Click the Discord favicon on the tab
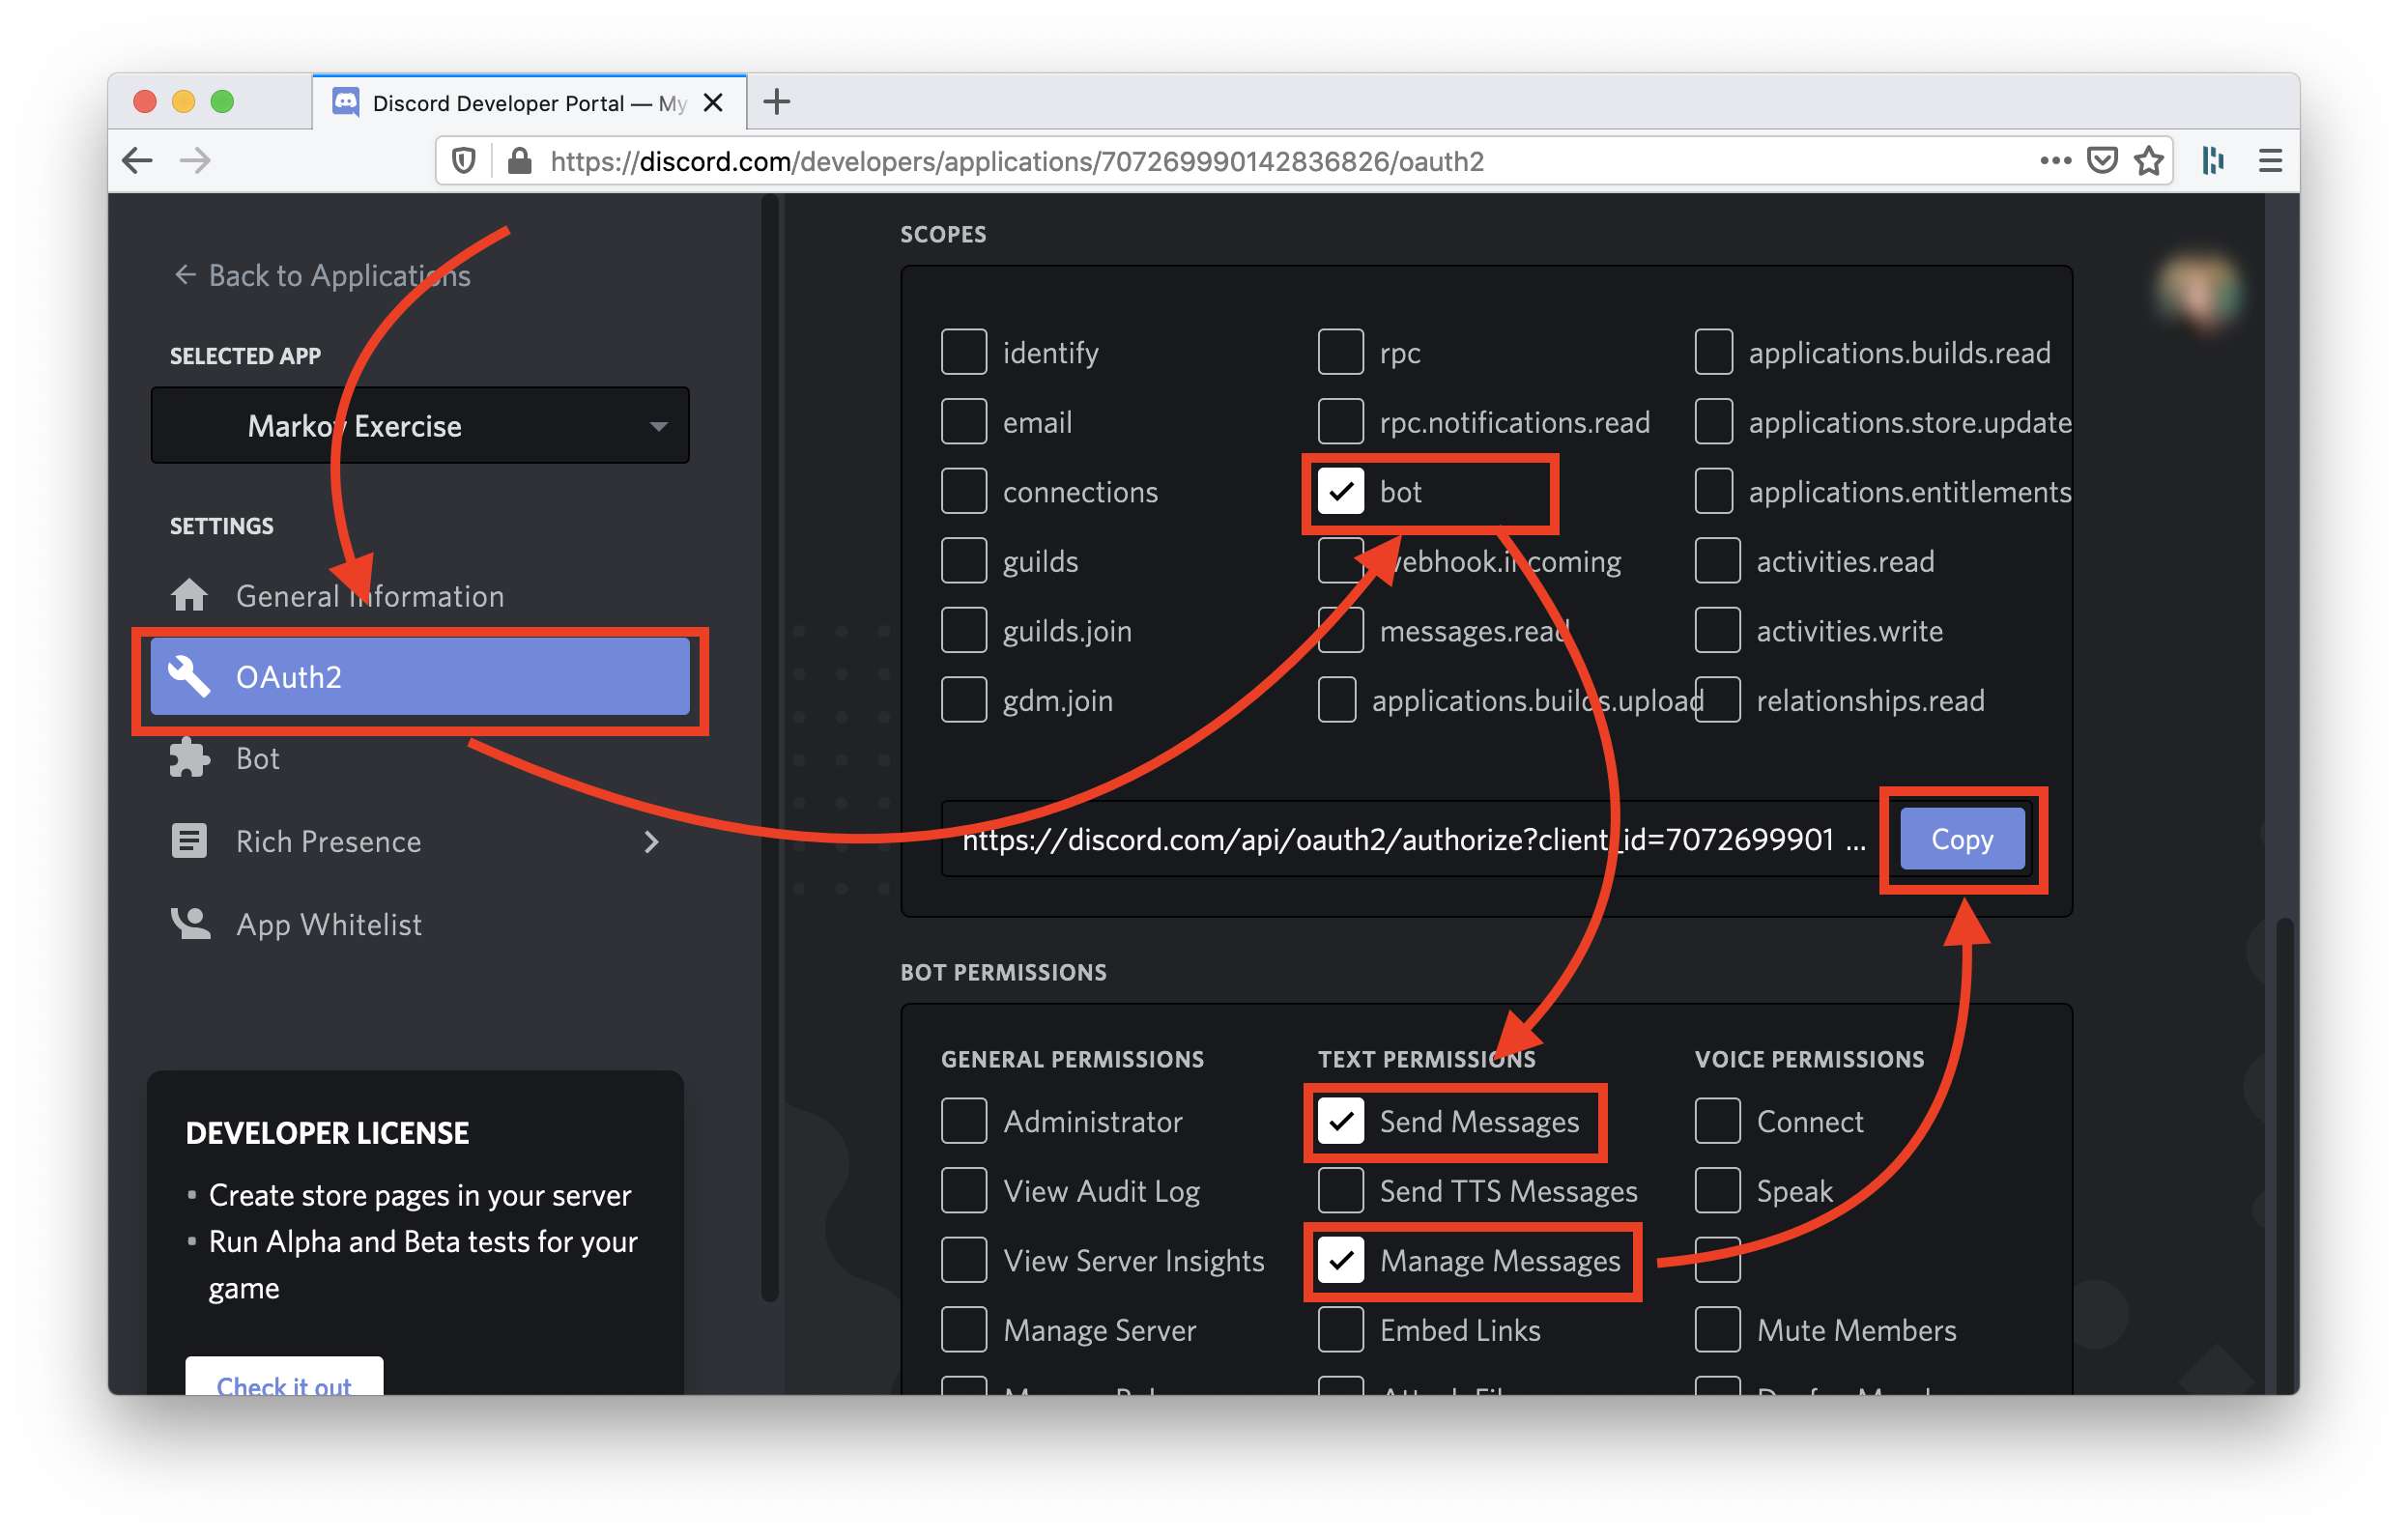This screenshot has height=1538, width=2408. click(x=346, y=102)
